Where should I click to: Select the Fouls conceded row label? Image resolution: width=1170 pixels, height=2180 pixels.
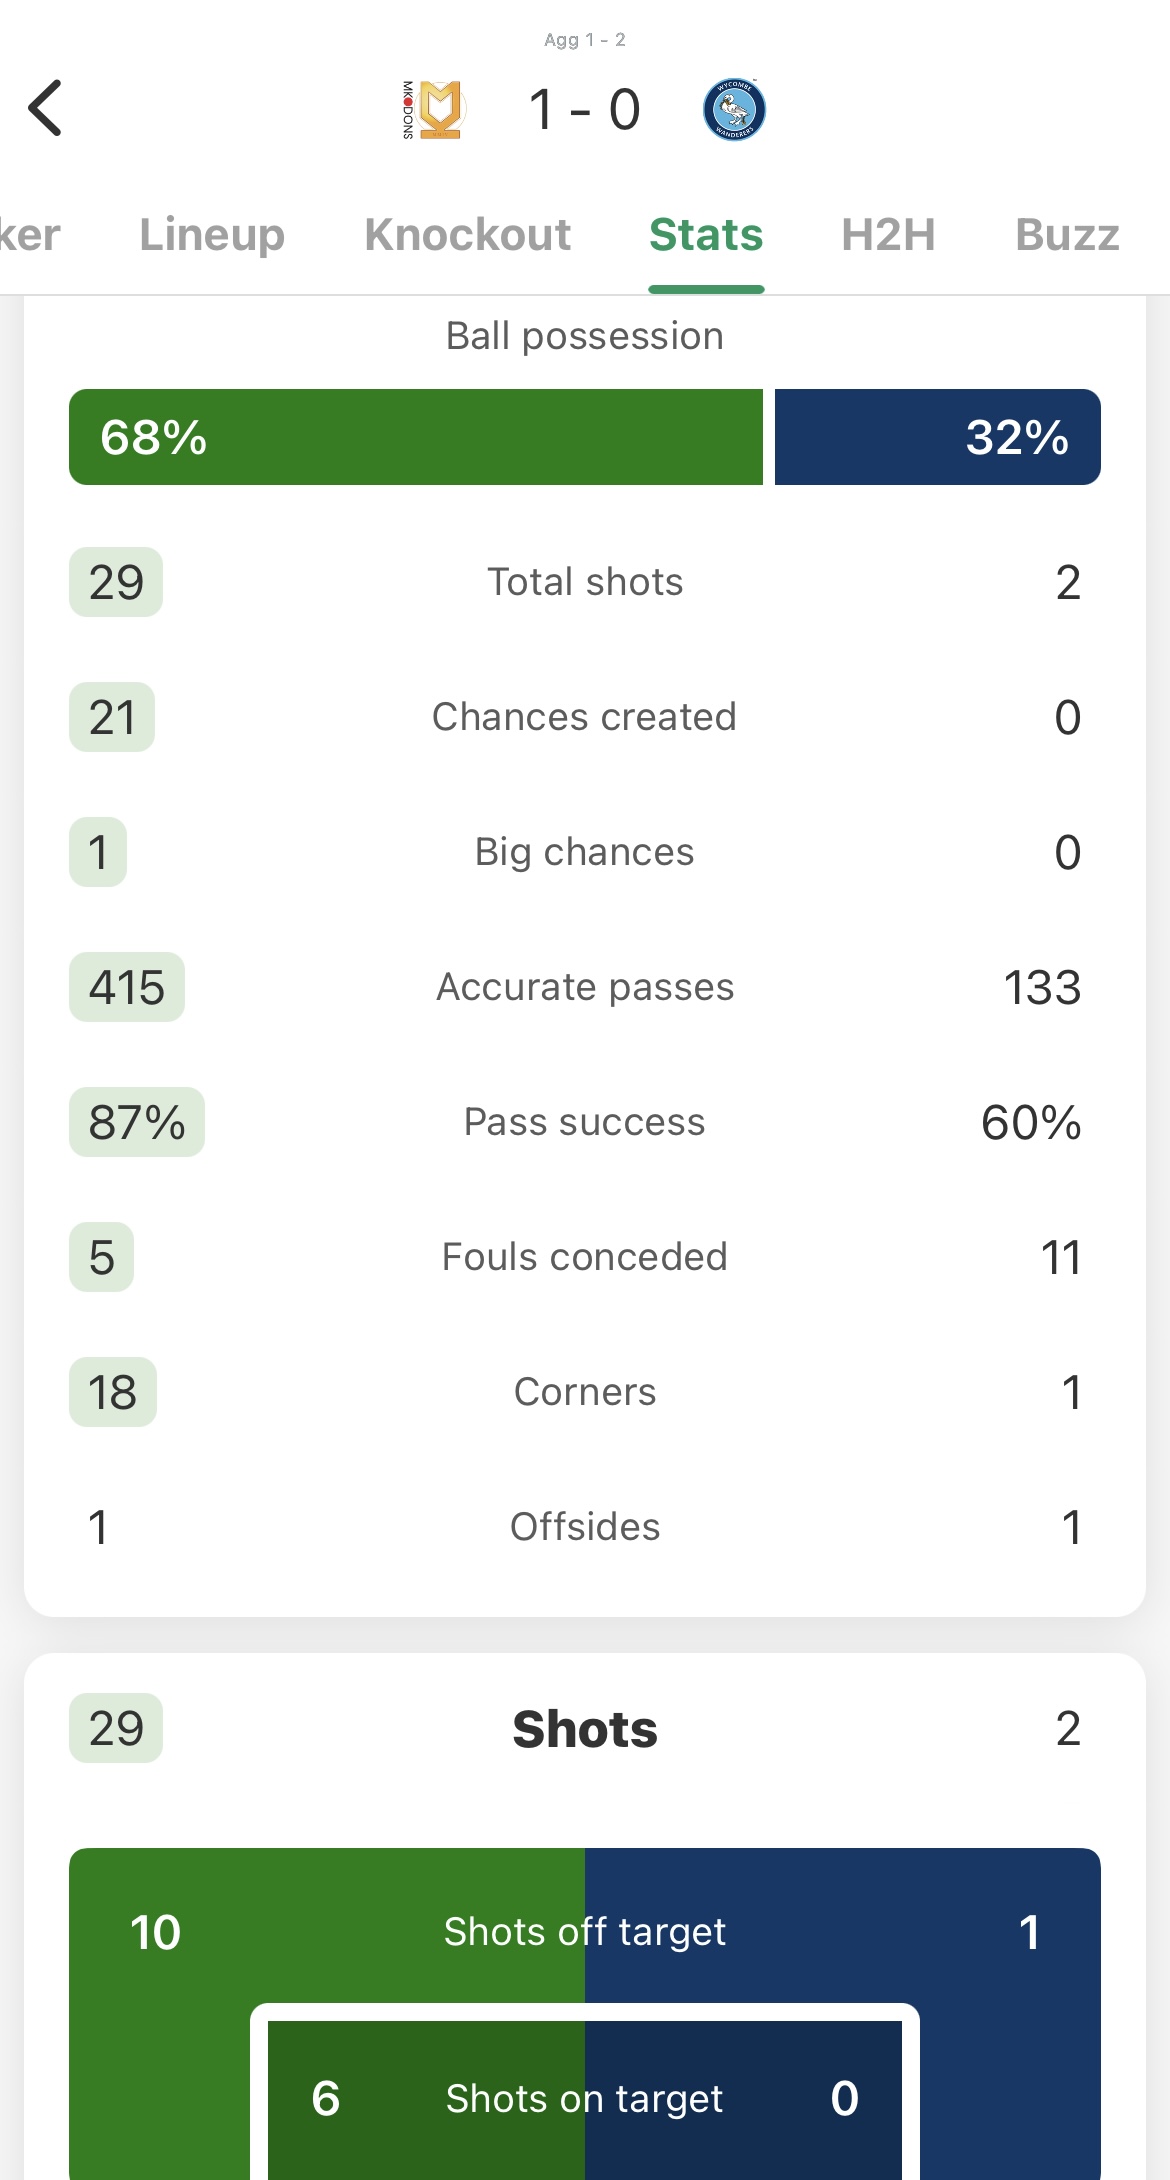click(x=585, y=1257)
